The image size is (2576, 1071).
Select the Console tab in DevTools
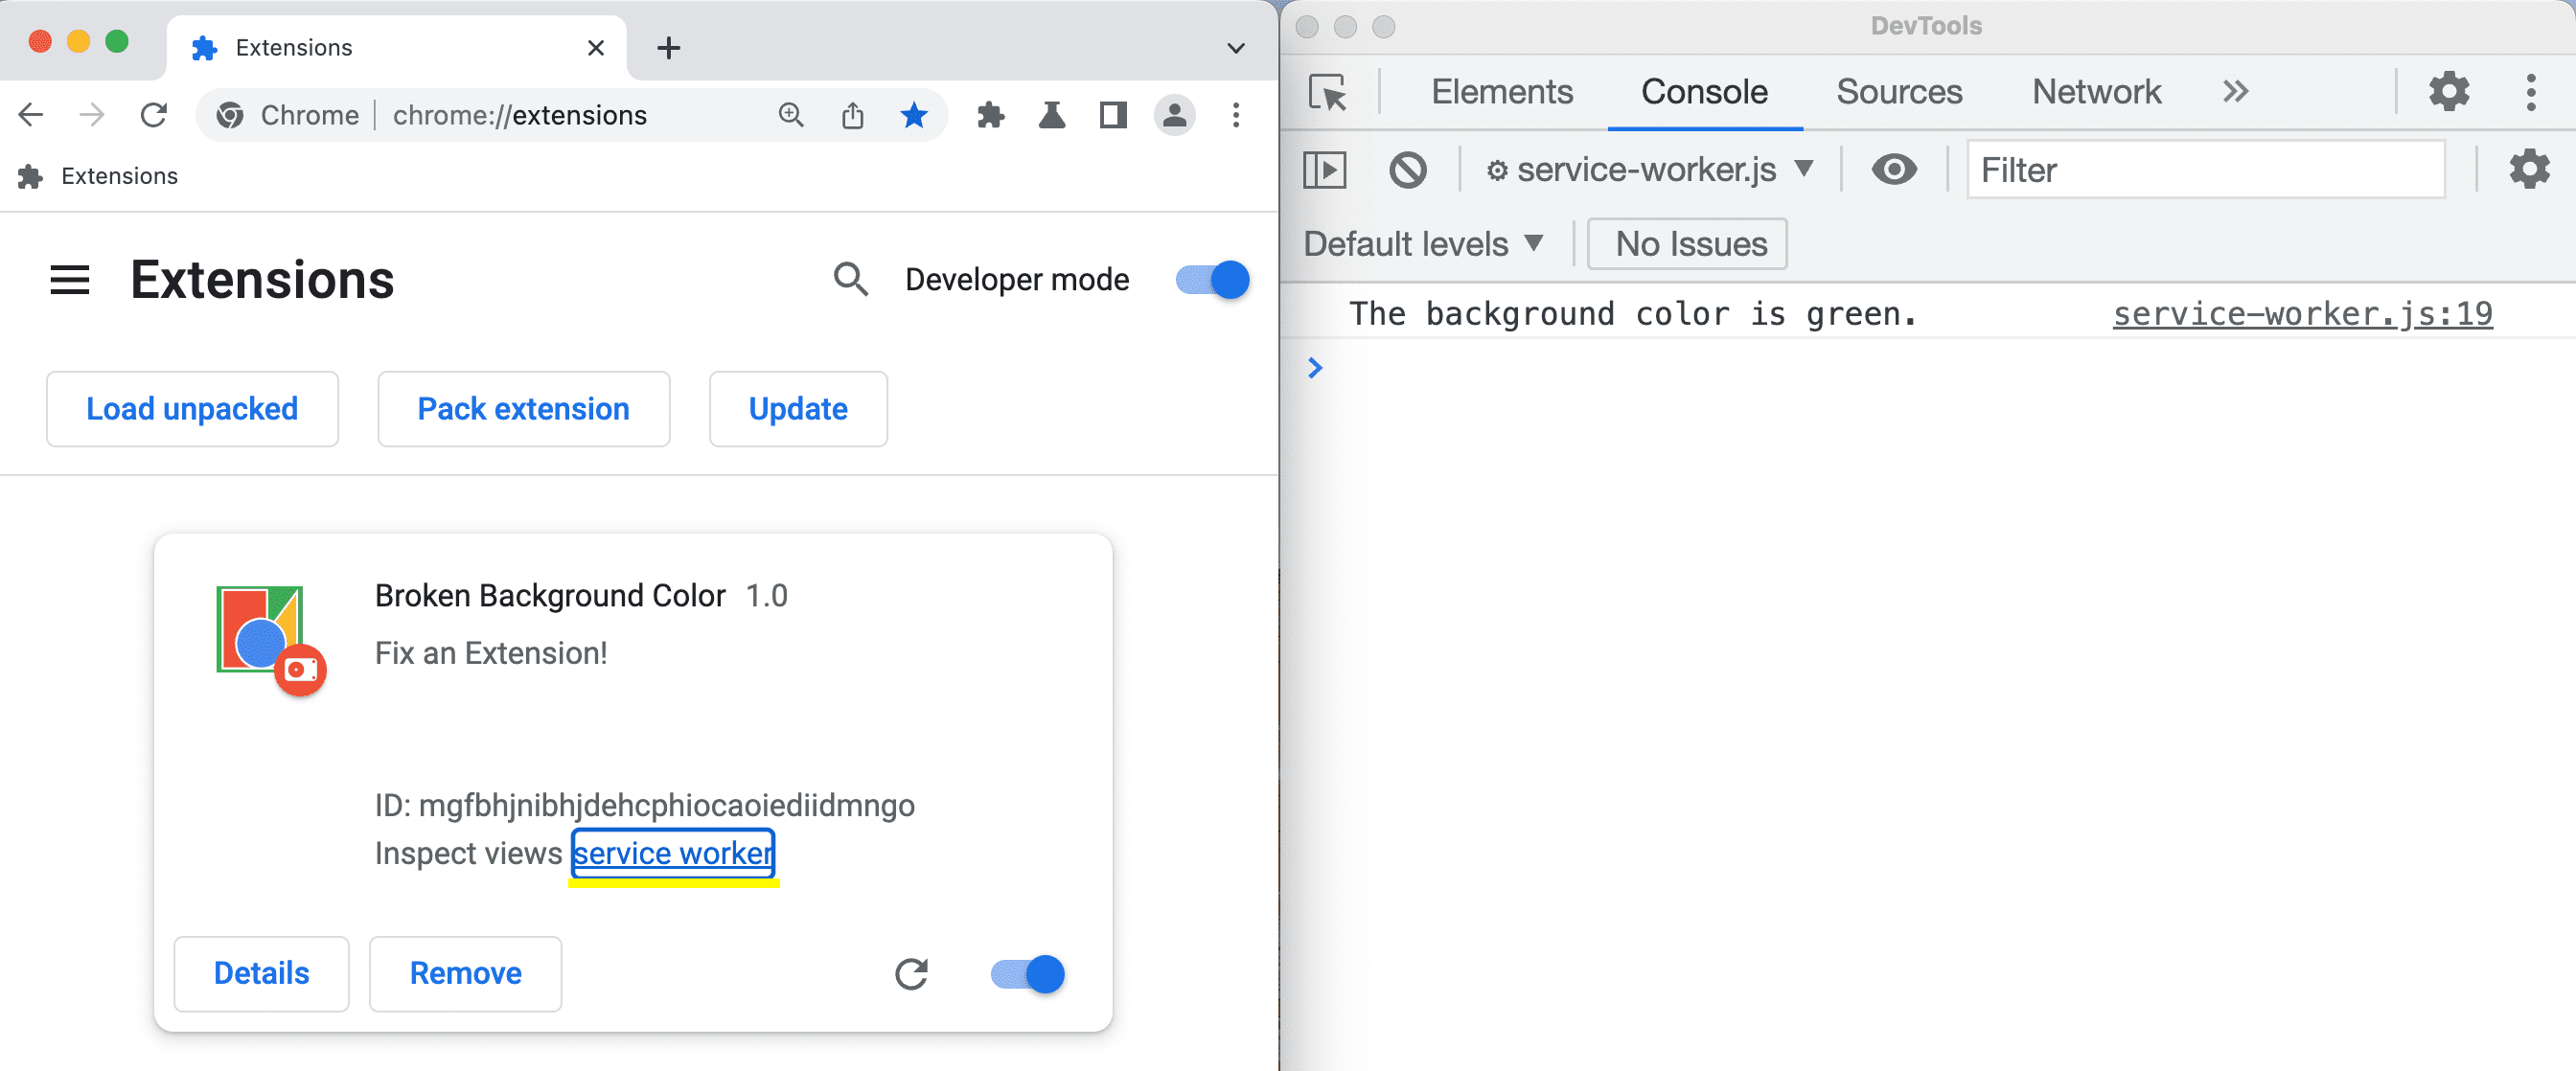(1704, 90)
